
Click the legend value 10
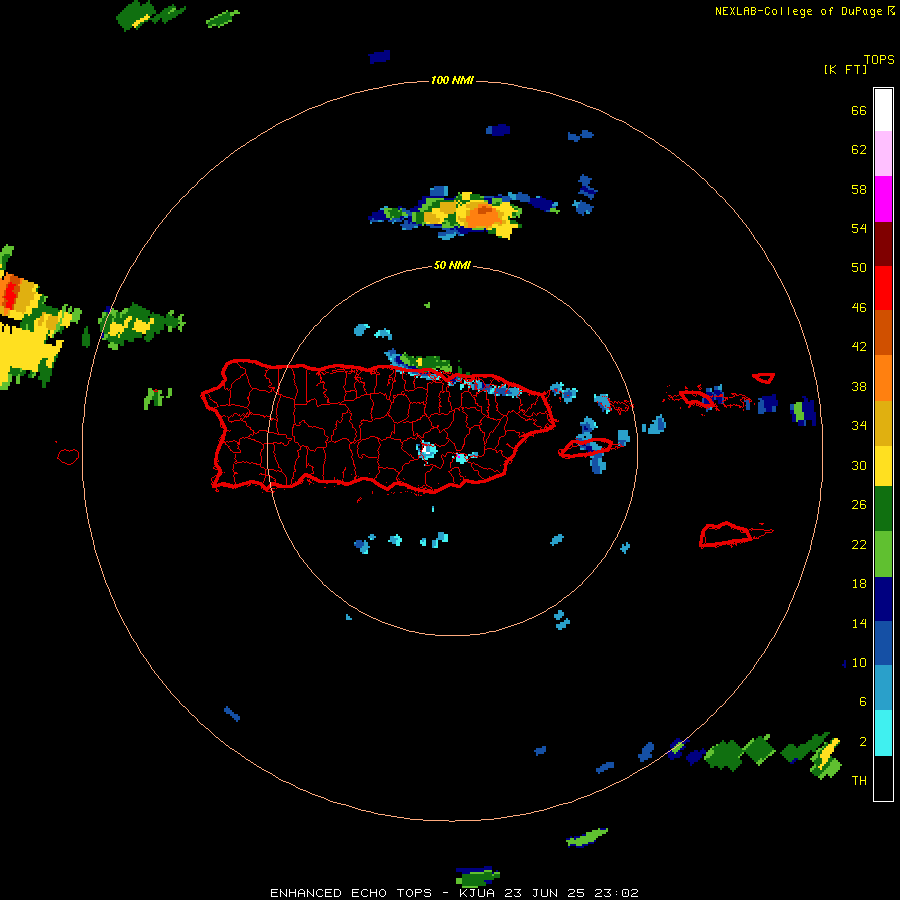point(859,663)
